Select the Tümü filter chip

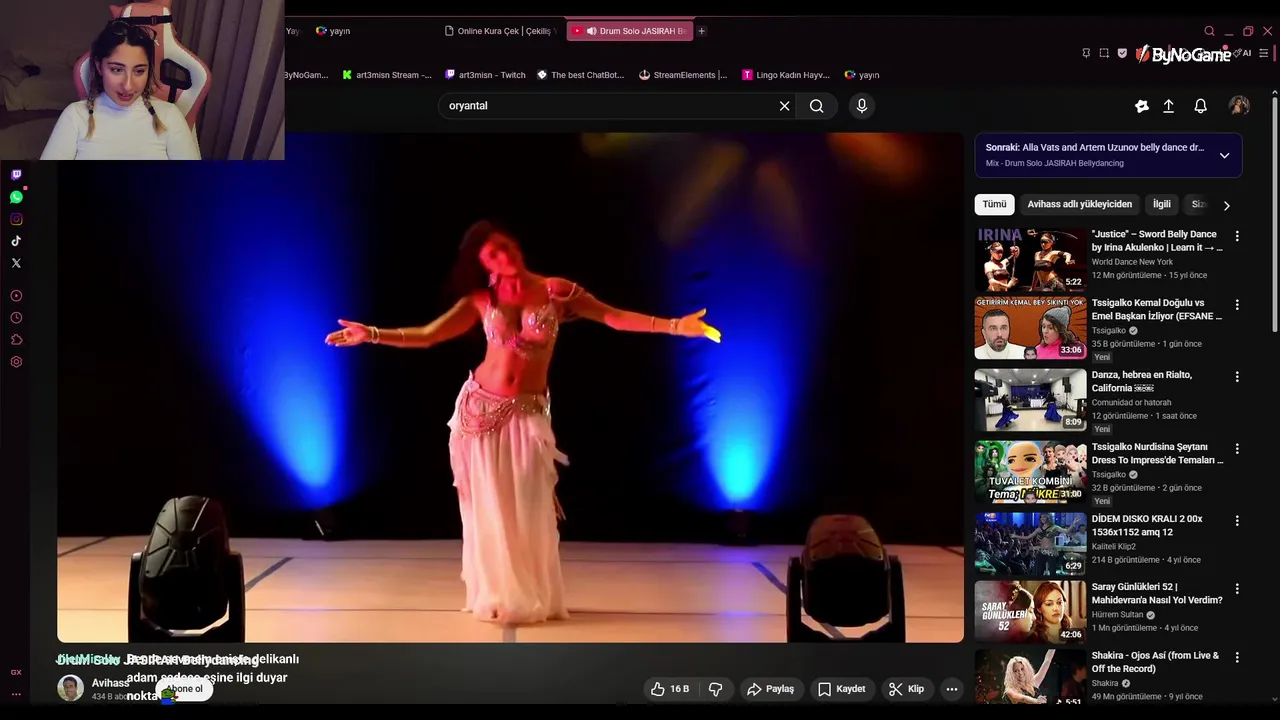point(994,204)
